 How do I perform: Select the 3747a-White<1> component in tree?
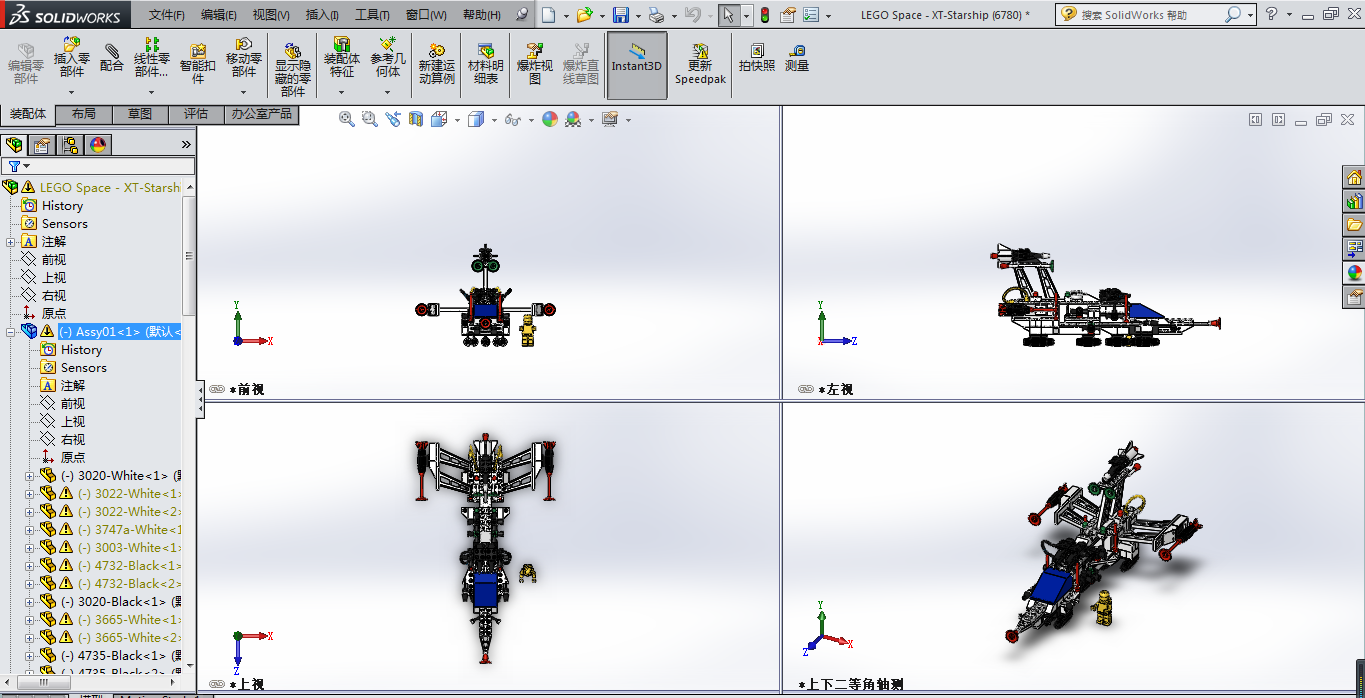(x=130, y=530)
